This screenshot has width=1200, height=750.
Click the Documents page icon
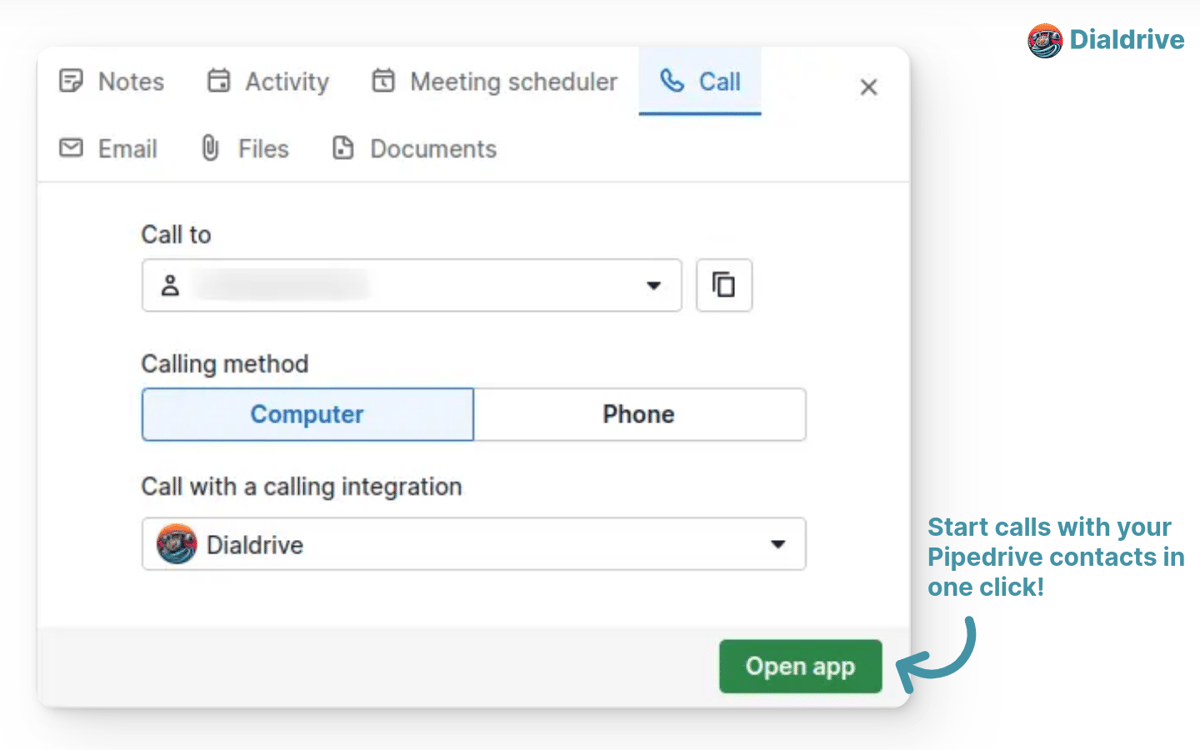click(x=343, y=147)
